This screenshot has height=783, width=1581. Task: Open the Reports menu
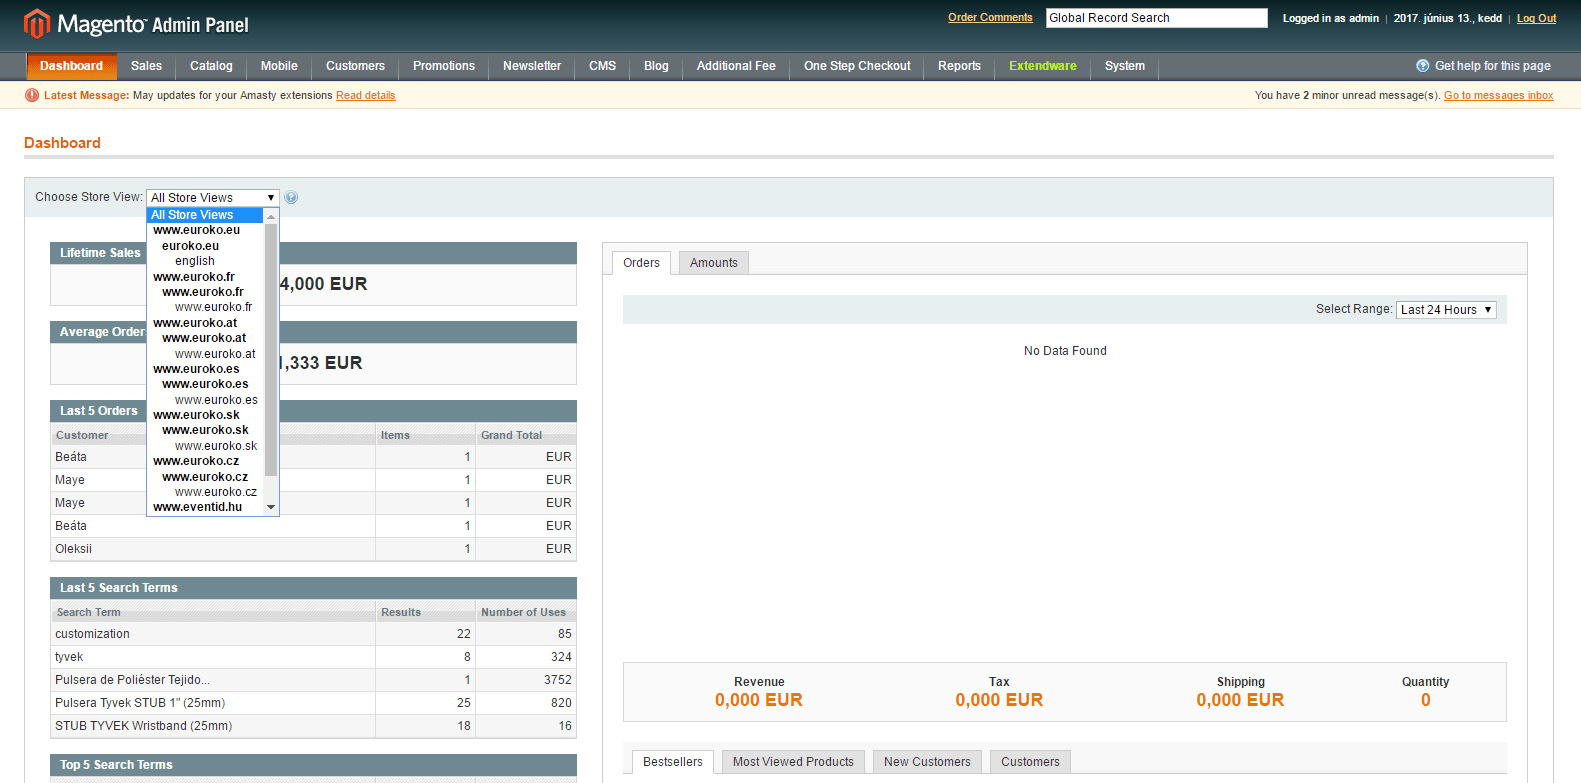[x=959, y=66]
